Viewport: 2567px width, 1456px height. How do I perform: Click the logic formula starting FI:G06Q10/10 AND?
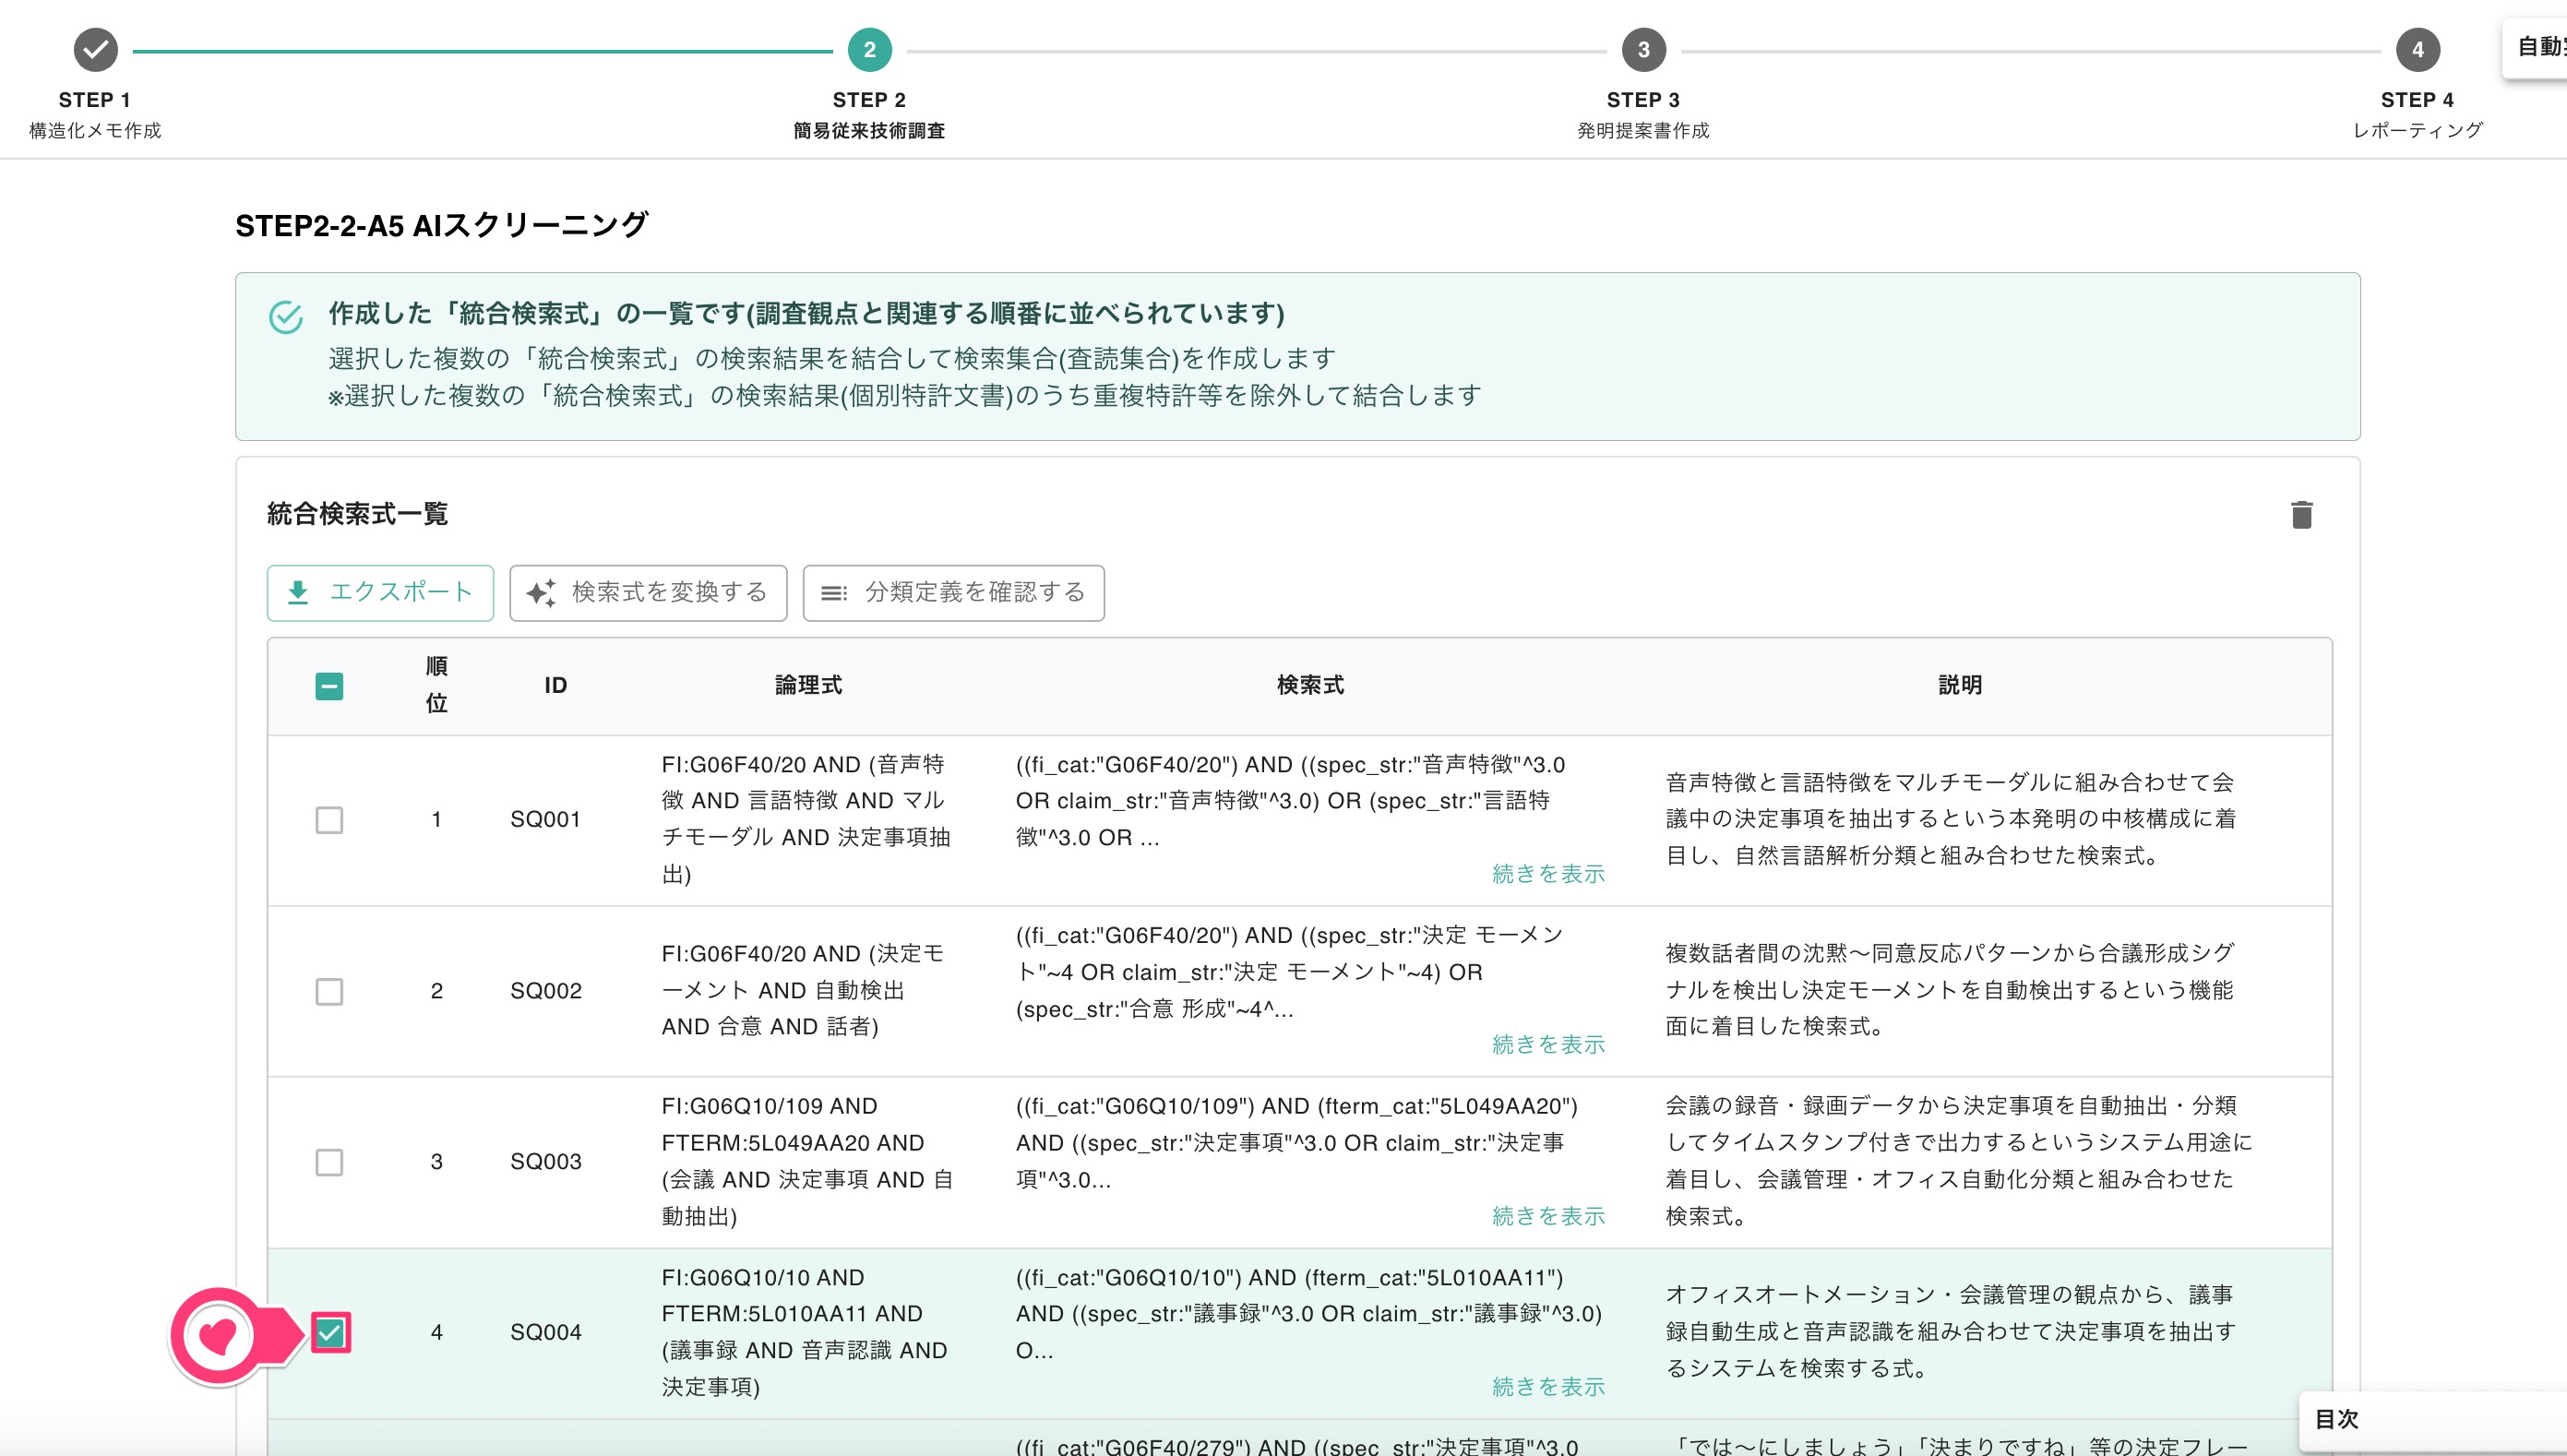point(804,1332)
